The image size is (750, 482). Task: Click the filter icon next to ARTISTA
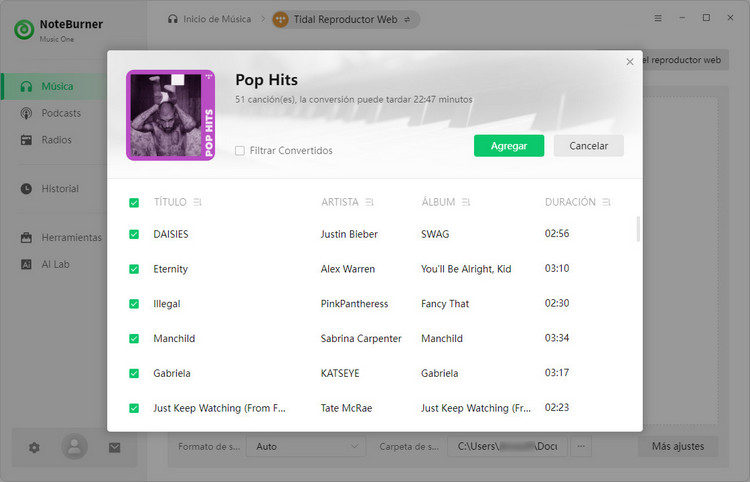pos(370,202)
